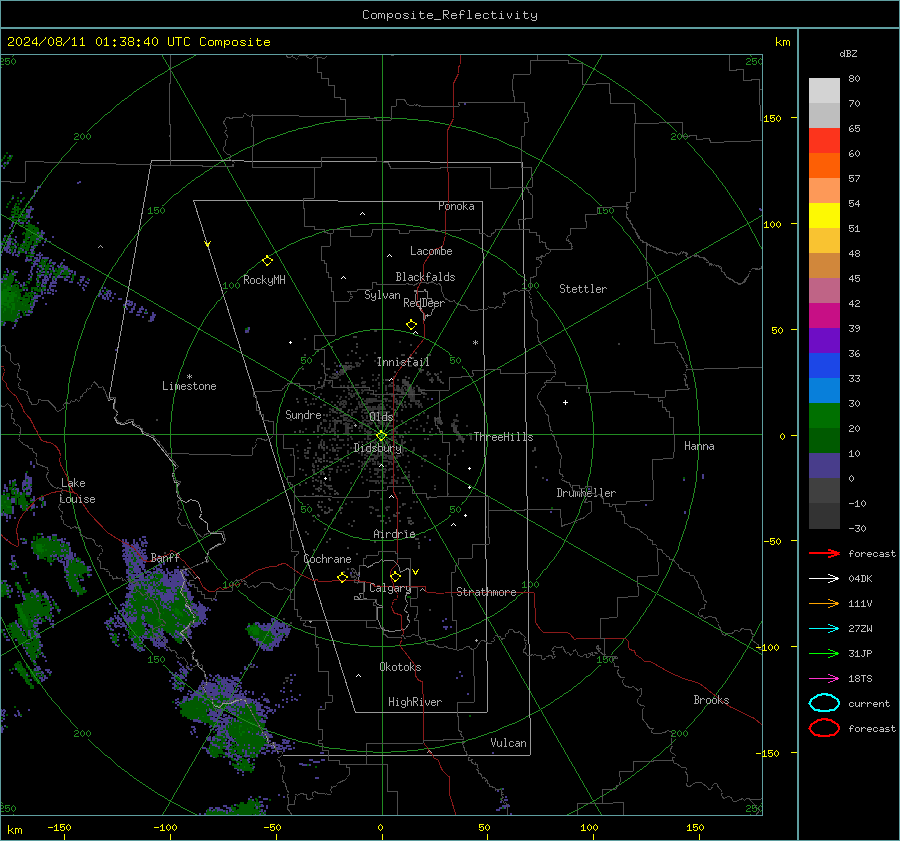This screenshot has width=900, height=841.
Task: Click the 27ZW legend label
Action: click(x=860, y=629)
